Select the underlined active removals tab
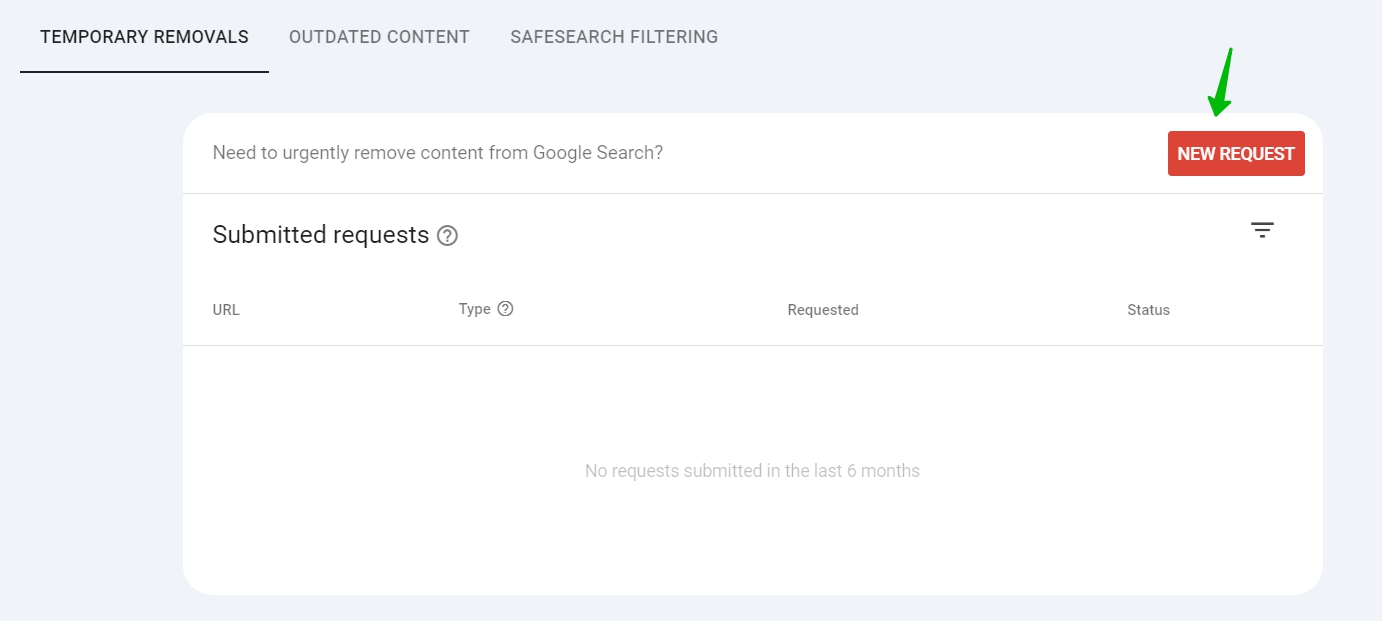Viewport: 1382px width, 621px height. coord(144,37)
